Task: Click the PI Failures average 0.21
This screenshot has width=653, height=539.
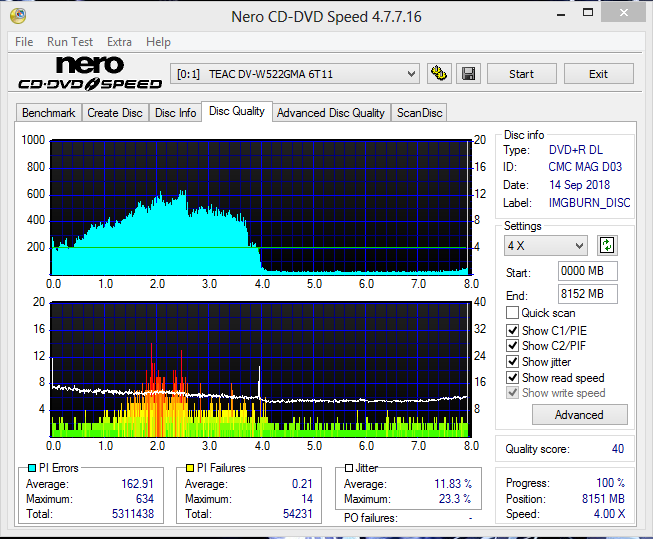Action: point(302,484)
